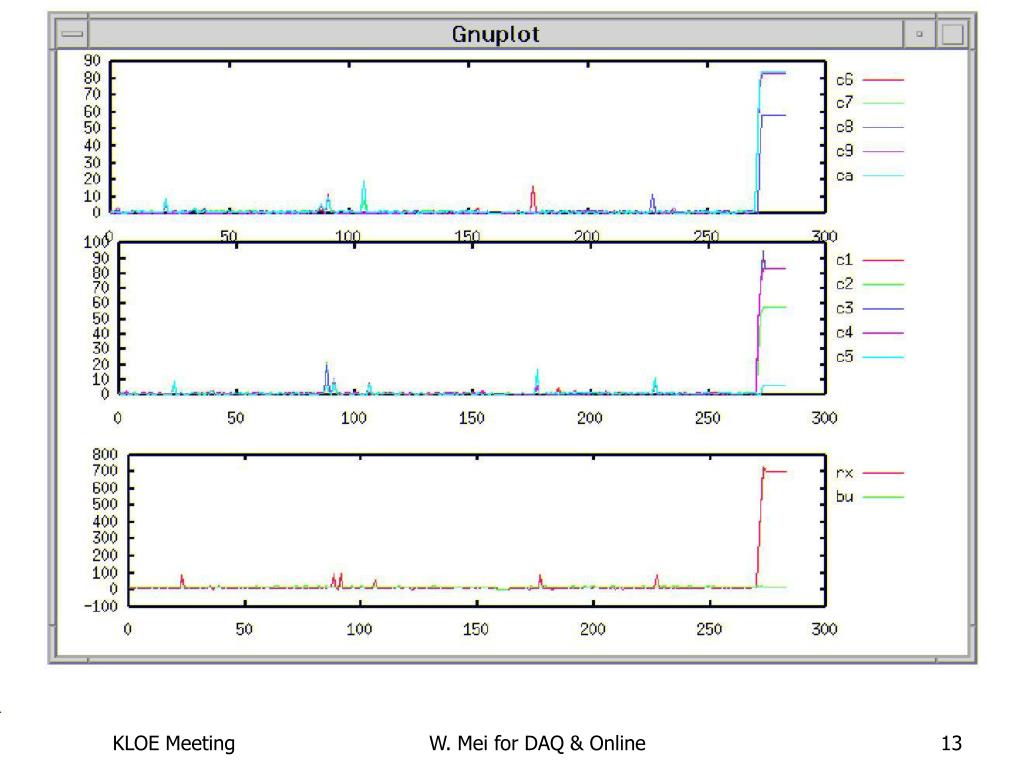Click the blue spike near 90 in middle plot
1024x768 pixels.
click(x=327, y=377)
